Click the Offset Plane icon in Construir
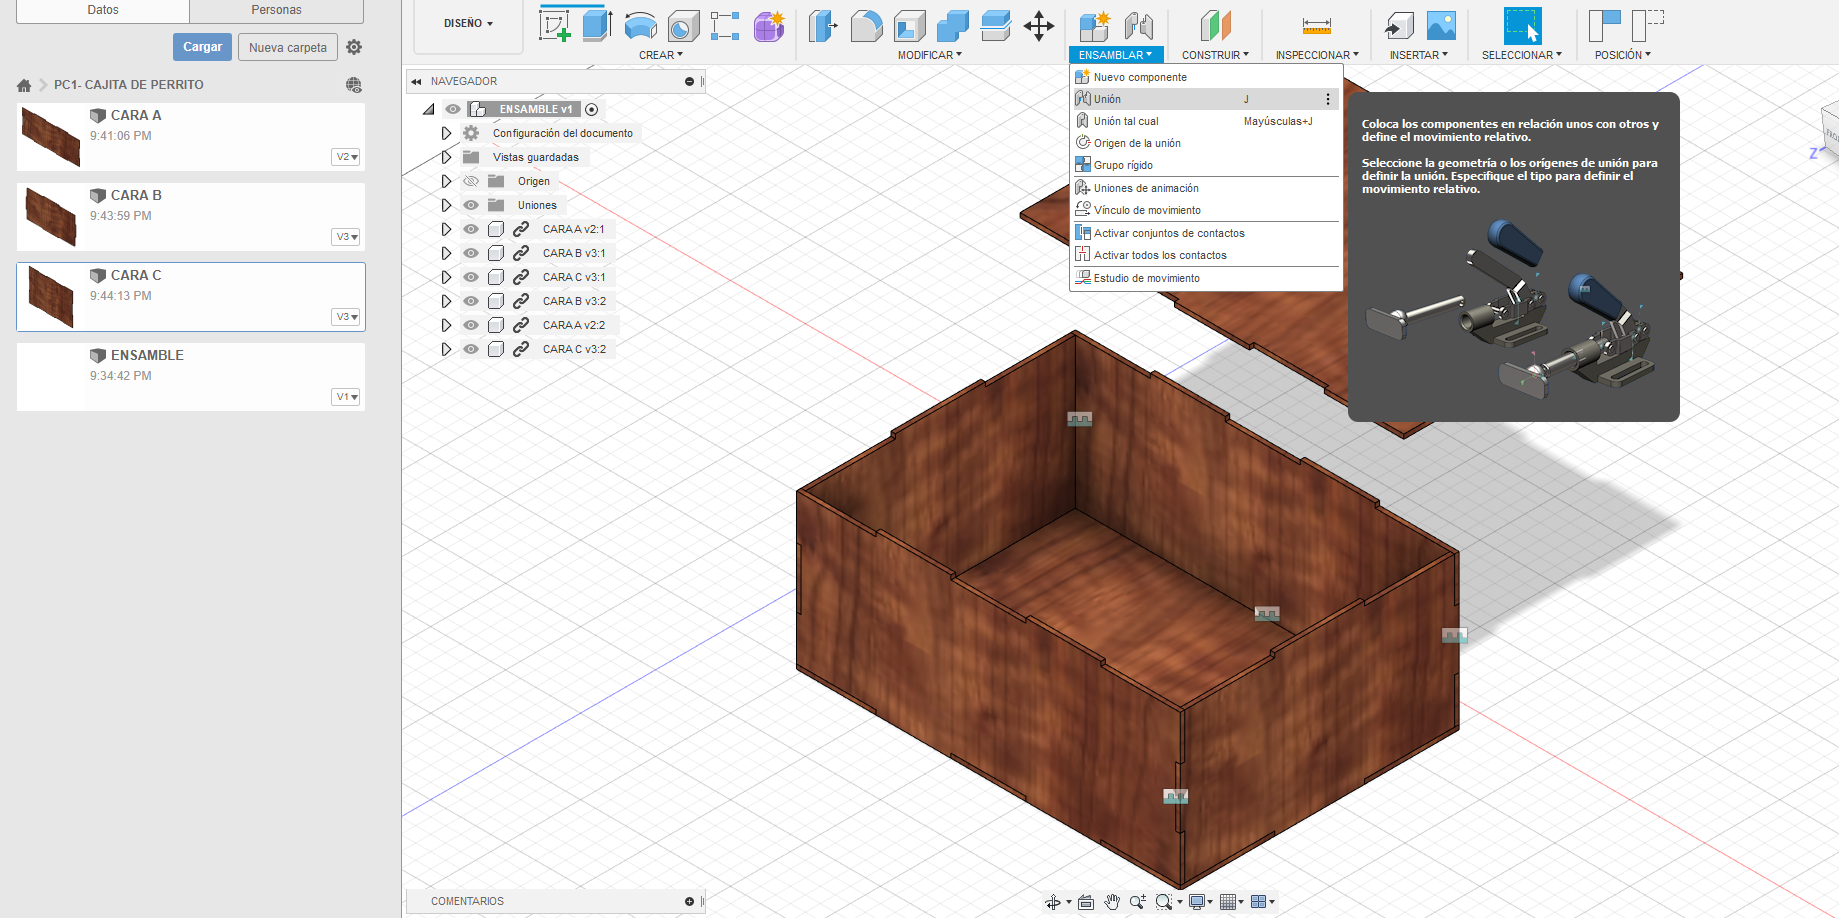1839x918 pixels. tap(1215, 26)
